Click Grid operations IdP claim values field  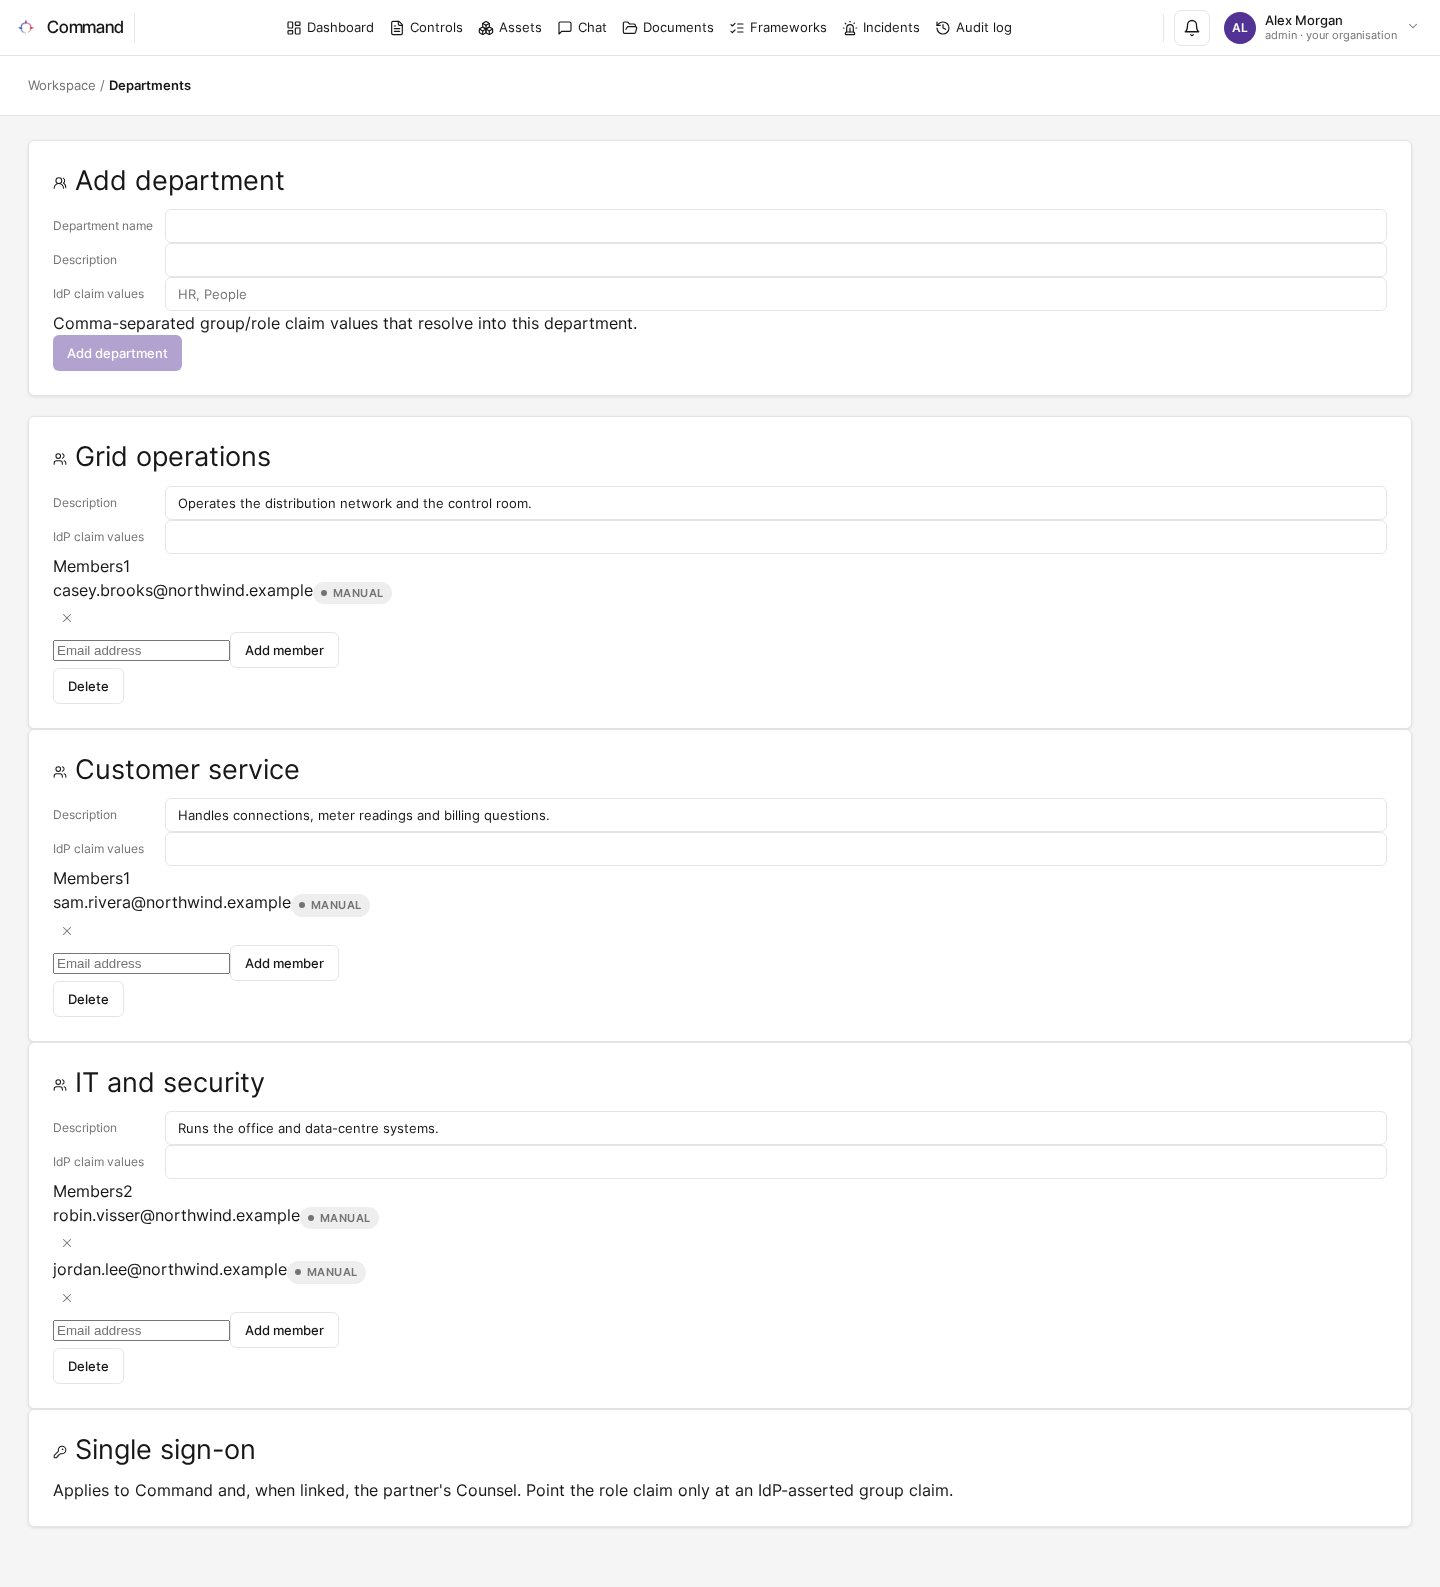(x=776, y=537)
